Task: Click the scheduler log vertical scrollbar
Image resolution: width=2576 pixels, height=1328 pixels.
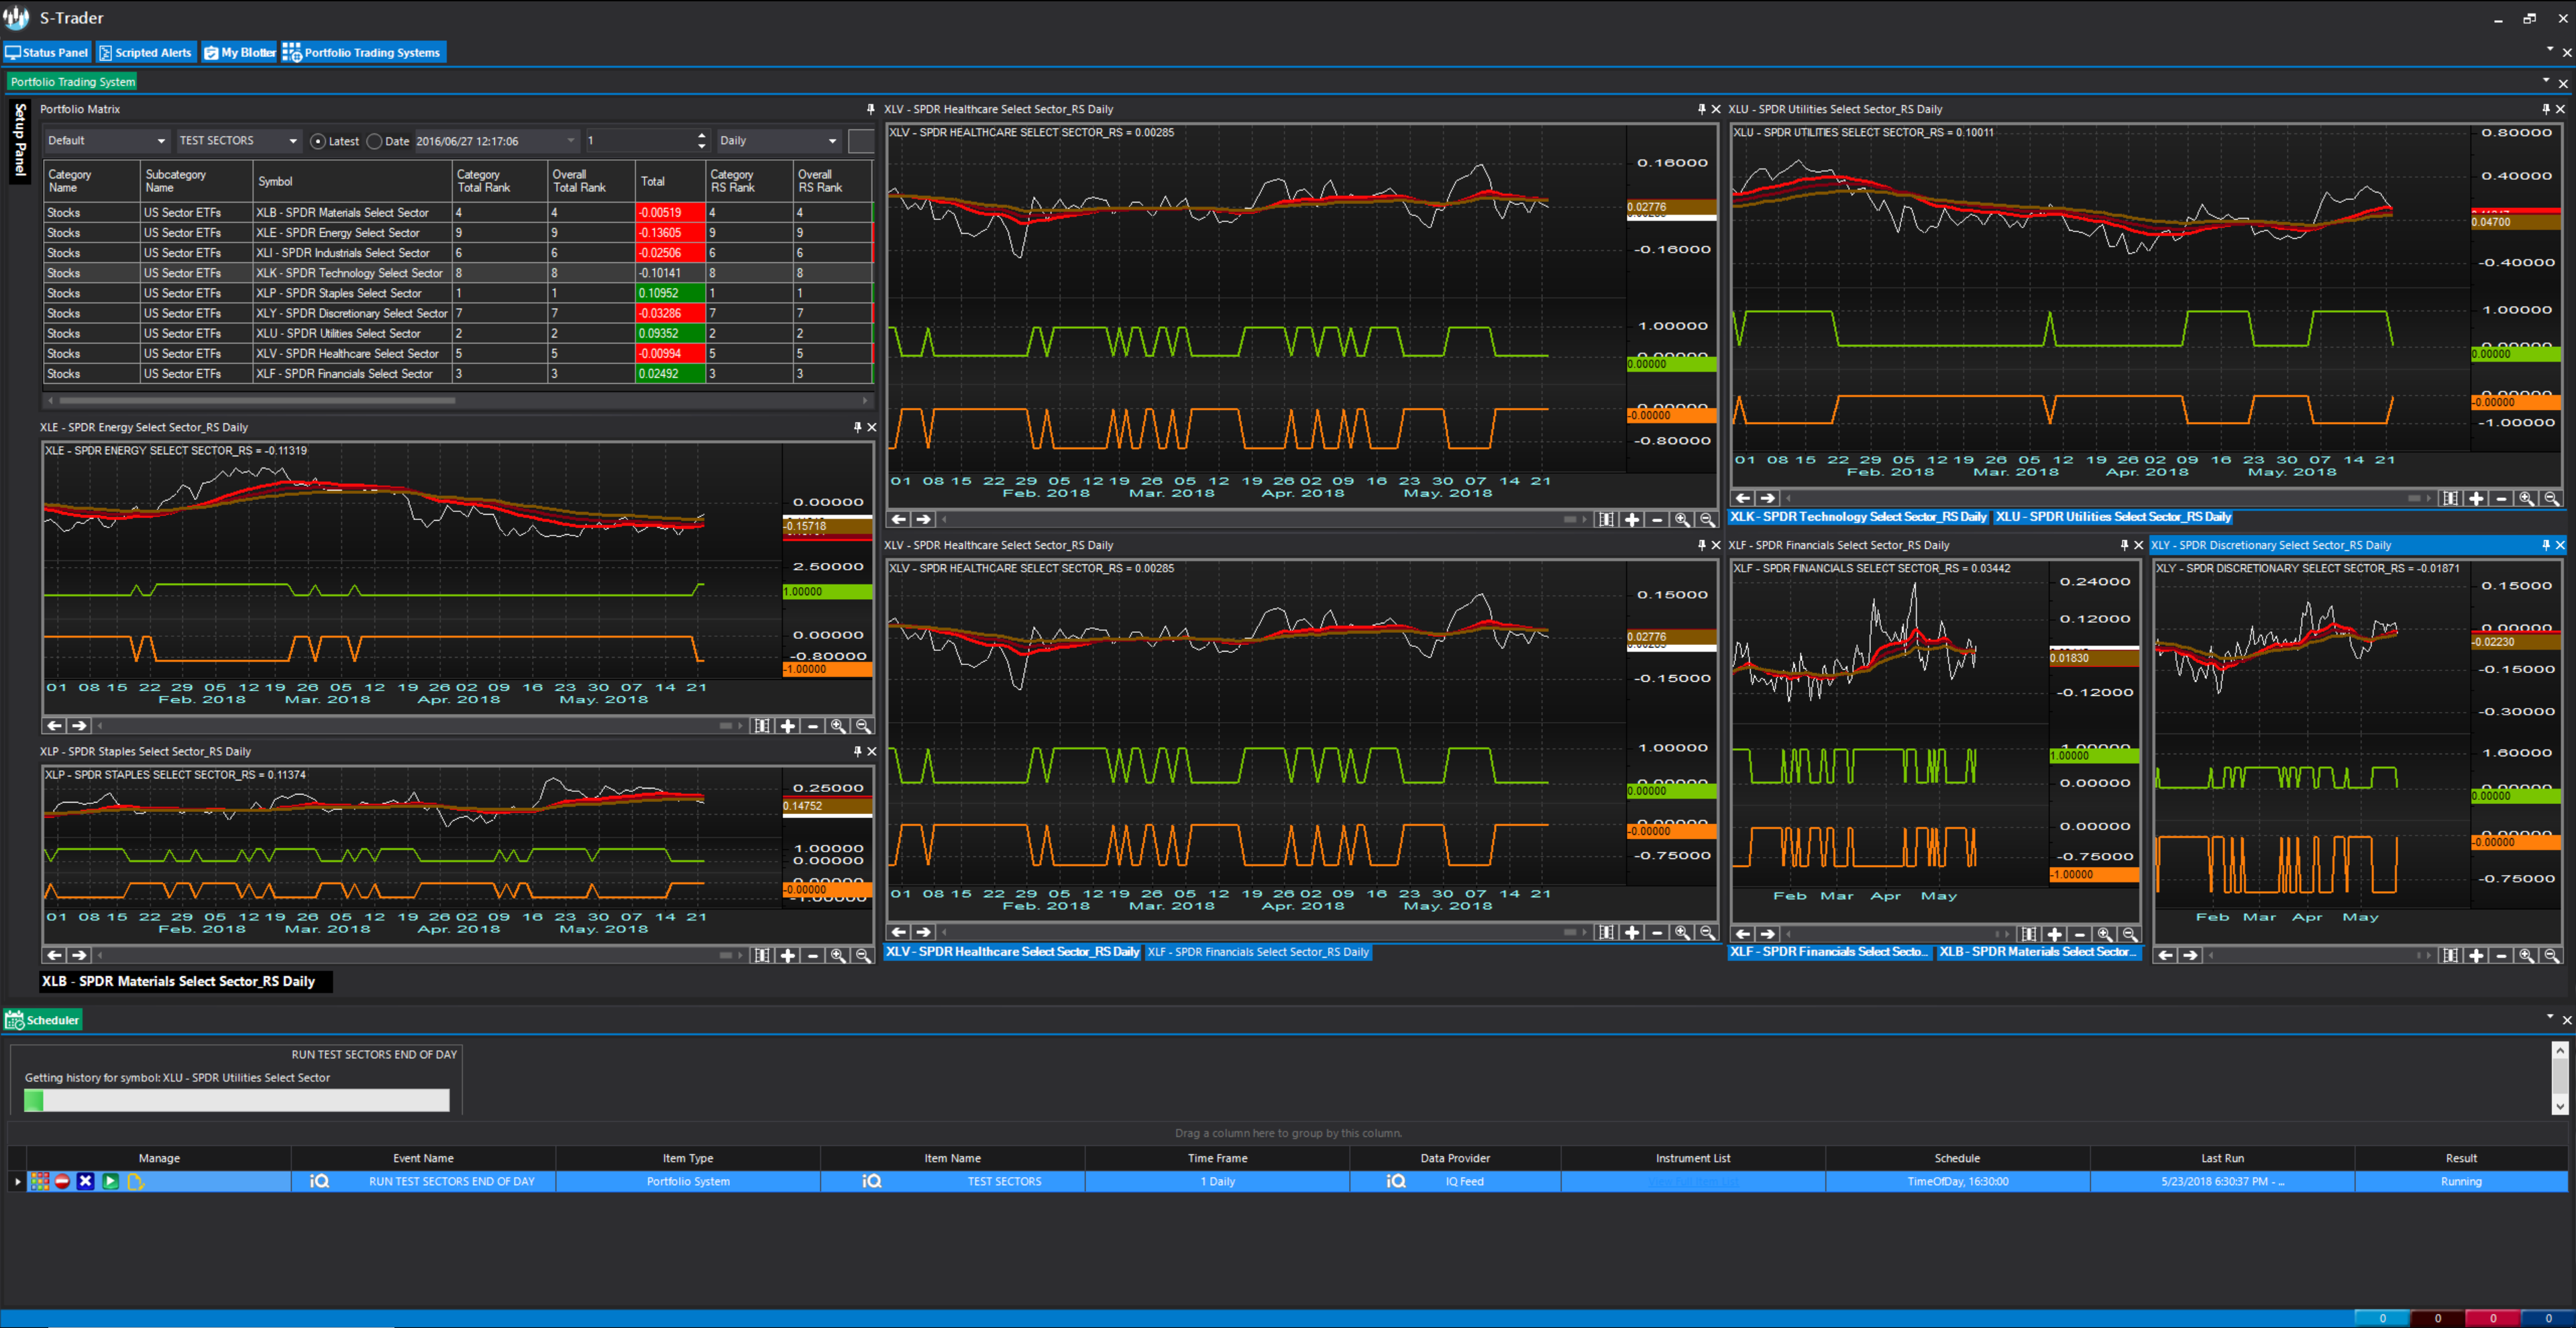Action: tap(2560, 1078)
